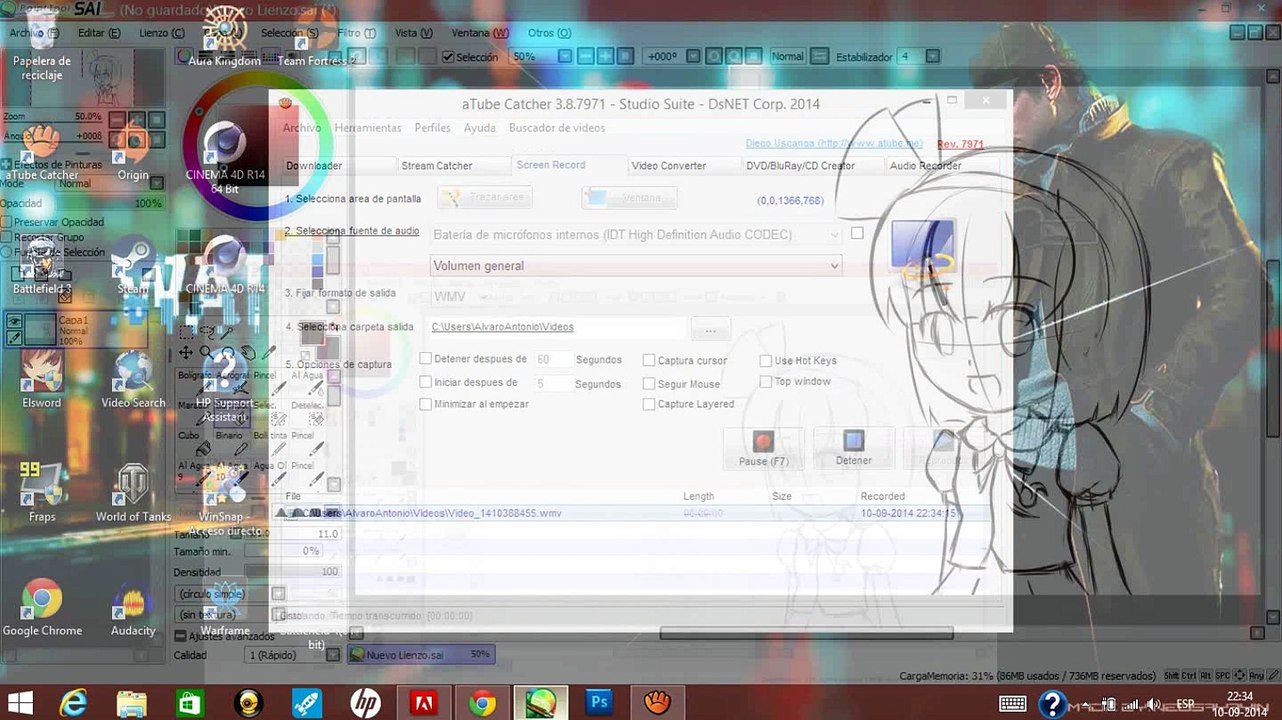This screenshot has width=1282, height=720.
Task: Open Internet Explorer in the taskbar
Action: pos(74,703)
